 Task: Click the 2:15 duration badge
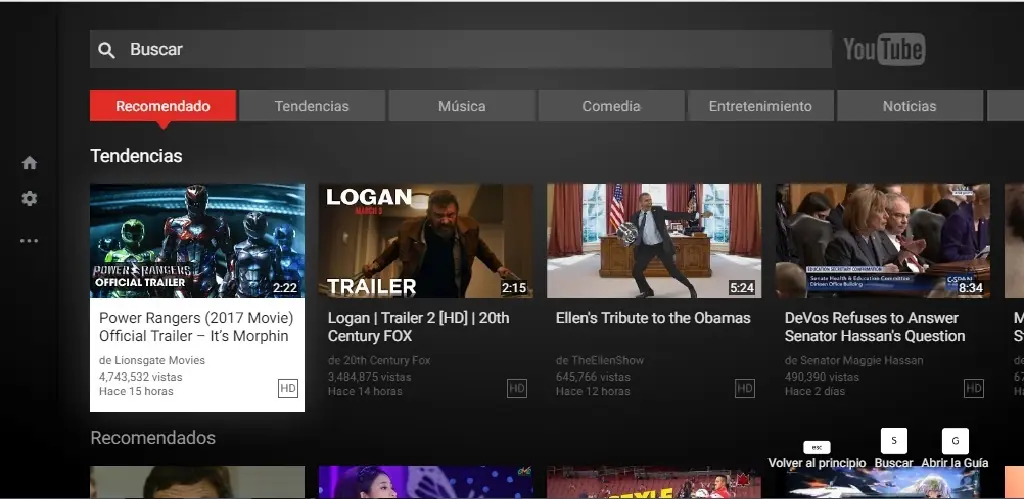(514, 288)
